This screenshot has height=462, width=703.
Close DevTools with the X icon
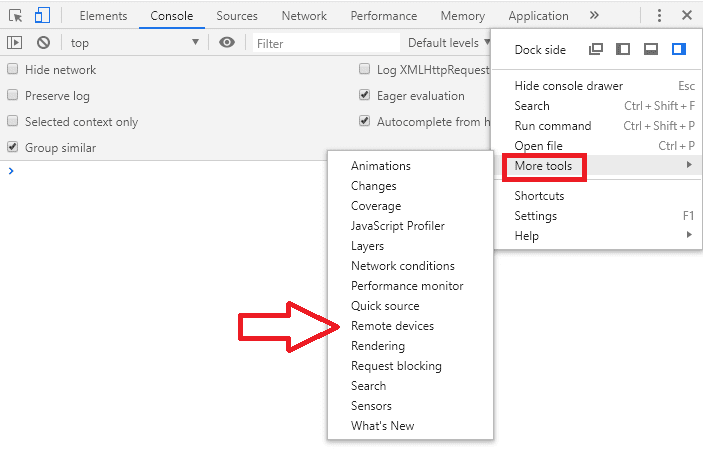pos(687,15)
